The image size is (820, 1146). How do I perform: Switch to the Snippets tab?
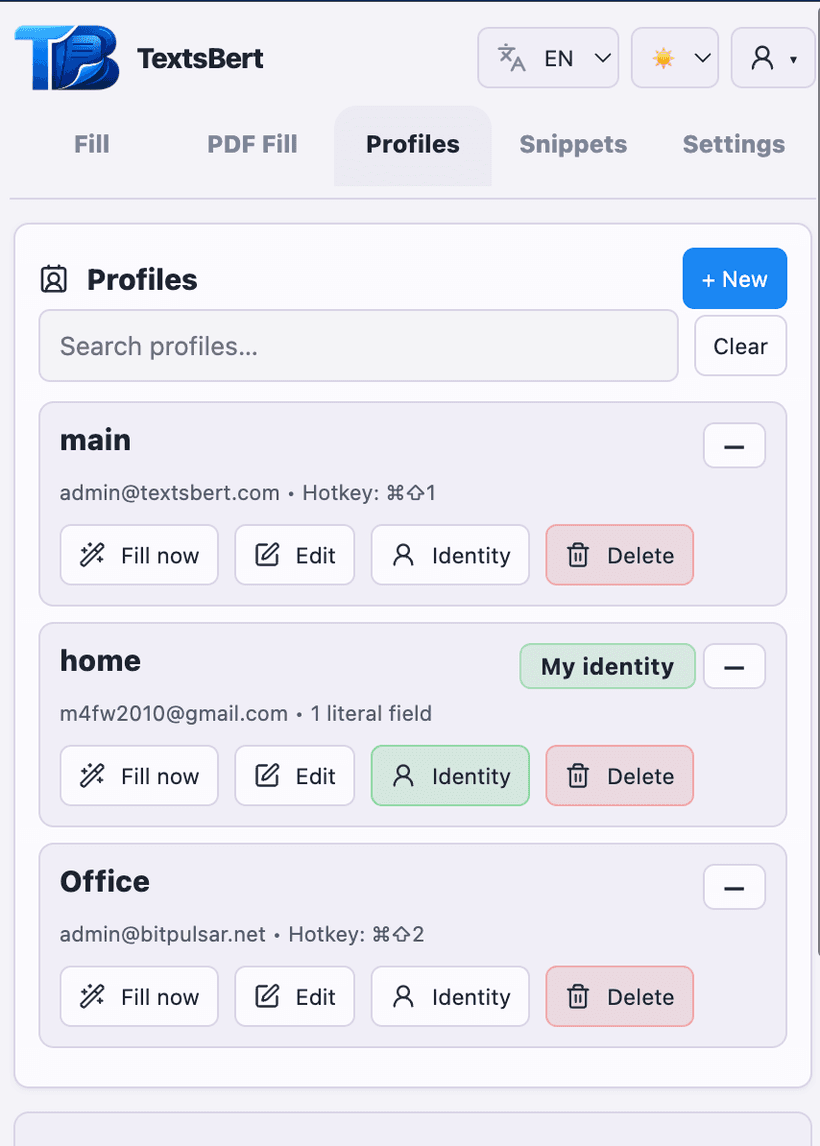[x=572, y=144]
